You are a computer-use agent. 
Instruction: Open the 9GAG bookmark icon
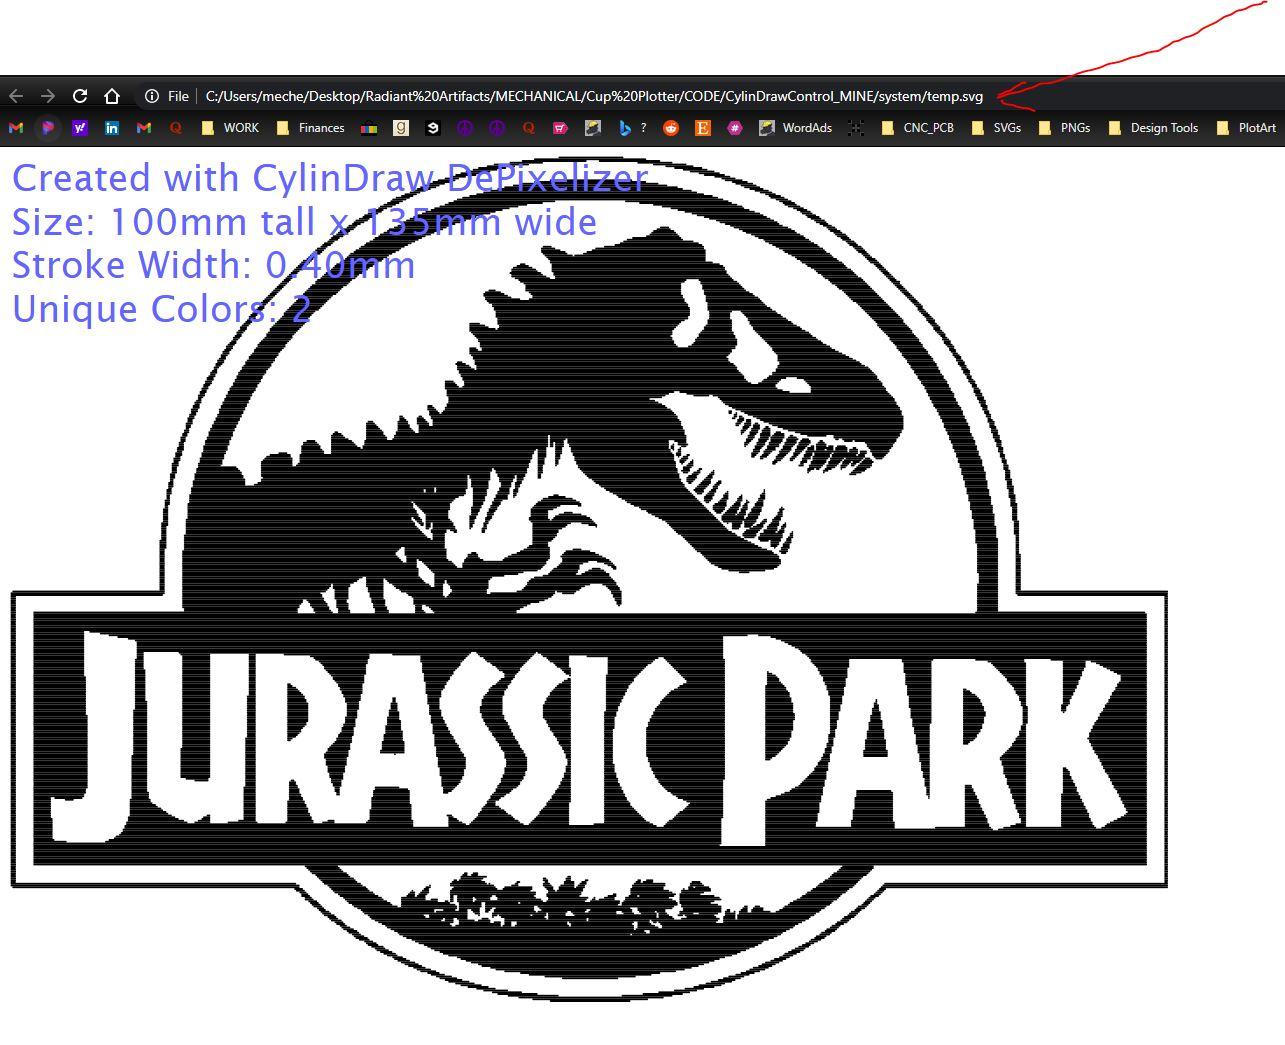pos(432,127)
